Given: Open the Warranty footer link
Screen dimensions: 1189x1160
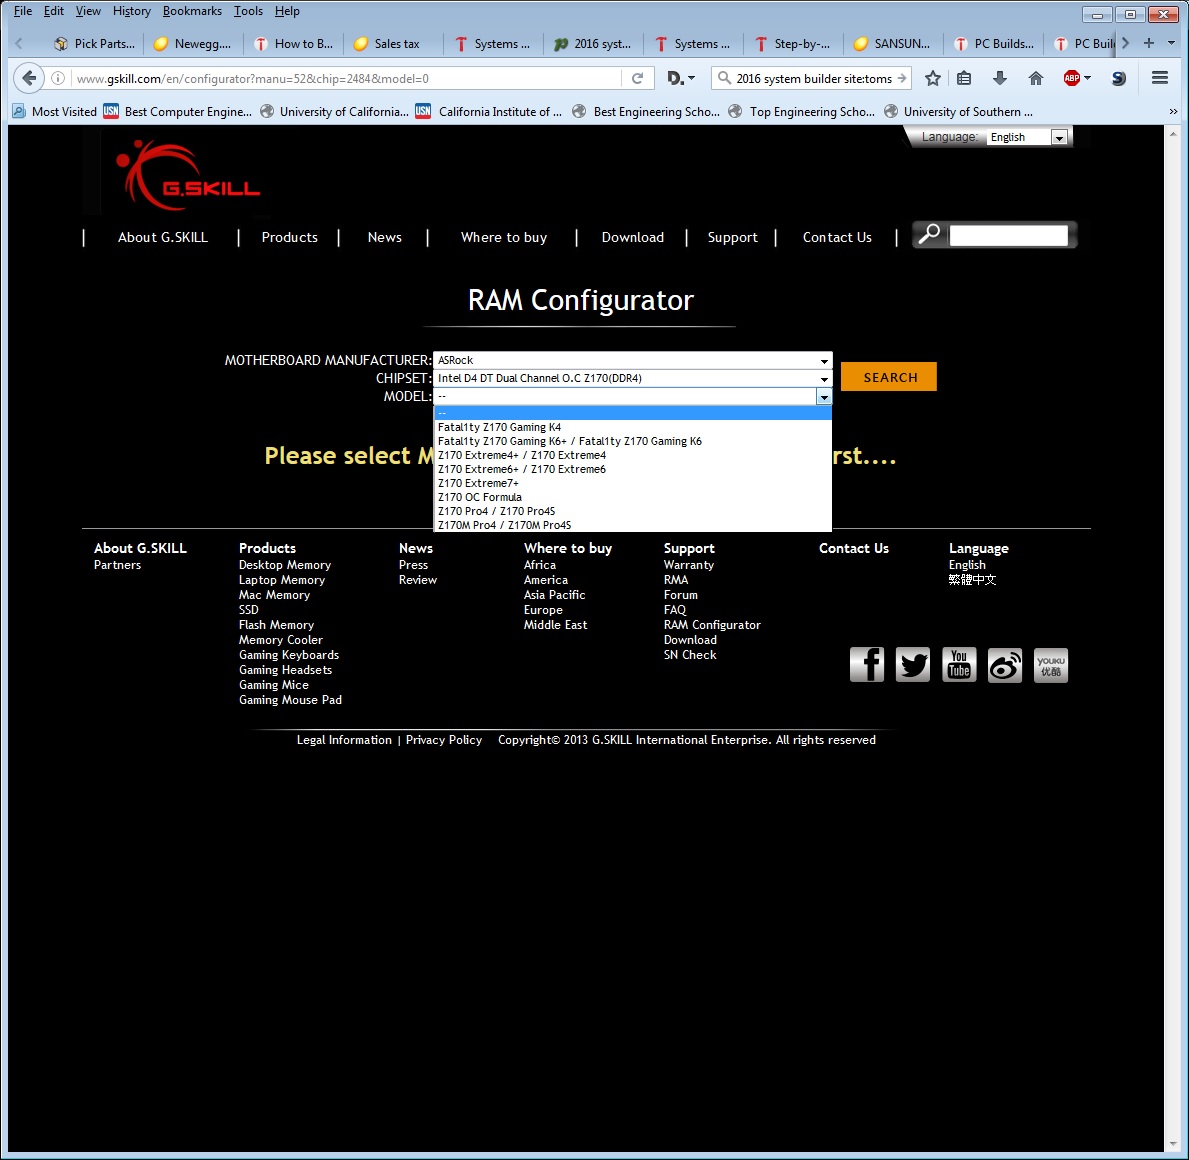Looking at the screenshot, I should click(689, 565).
